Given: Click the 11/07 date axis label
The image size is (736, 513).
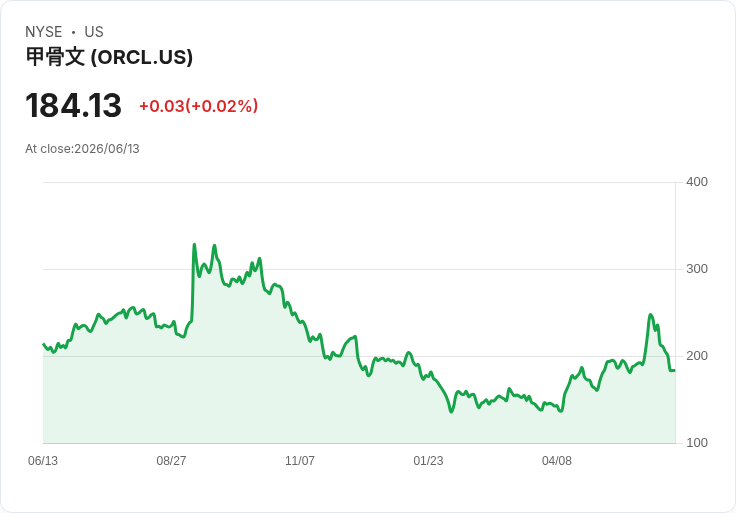Looking at the screenshot, I should [x=300, y=461].
